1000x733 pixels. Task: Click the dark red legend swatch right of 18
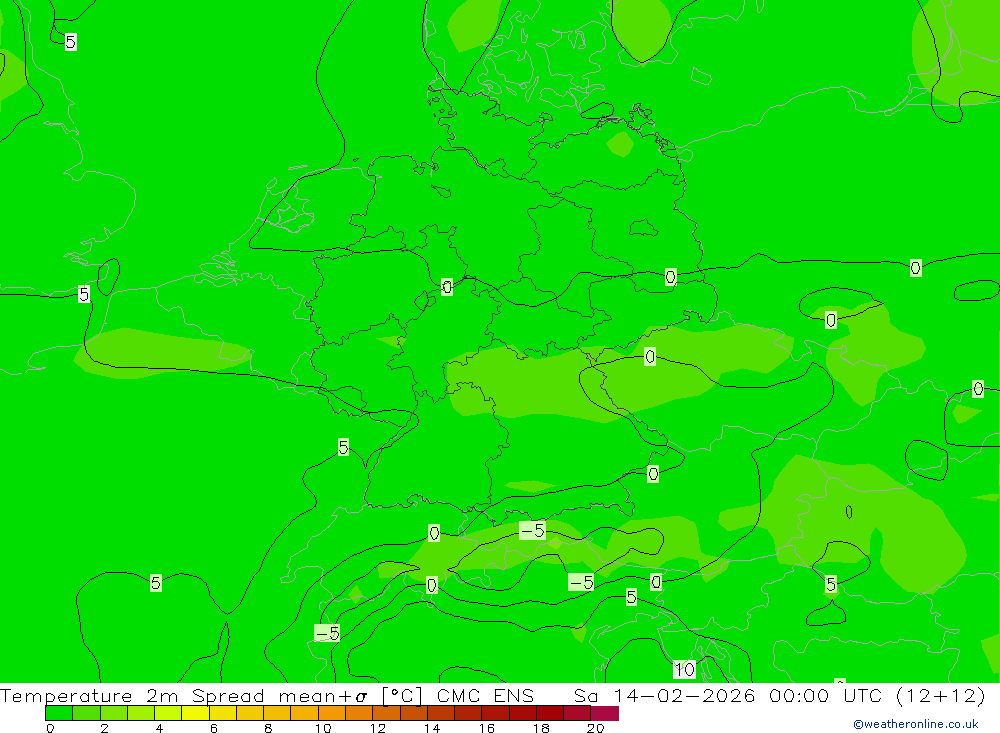[550, 713]
